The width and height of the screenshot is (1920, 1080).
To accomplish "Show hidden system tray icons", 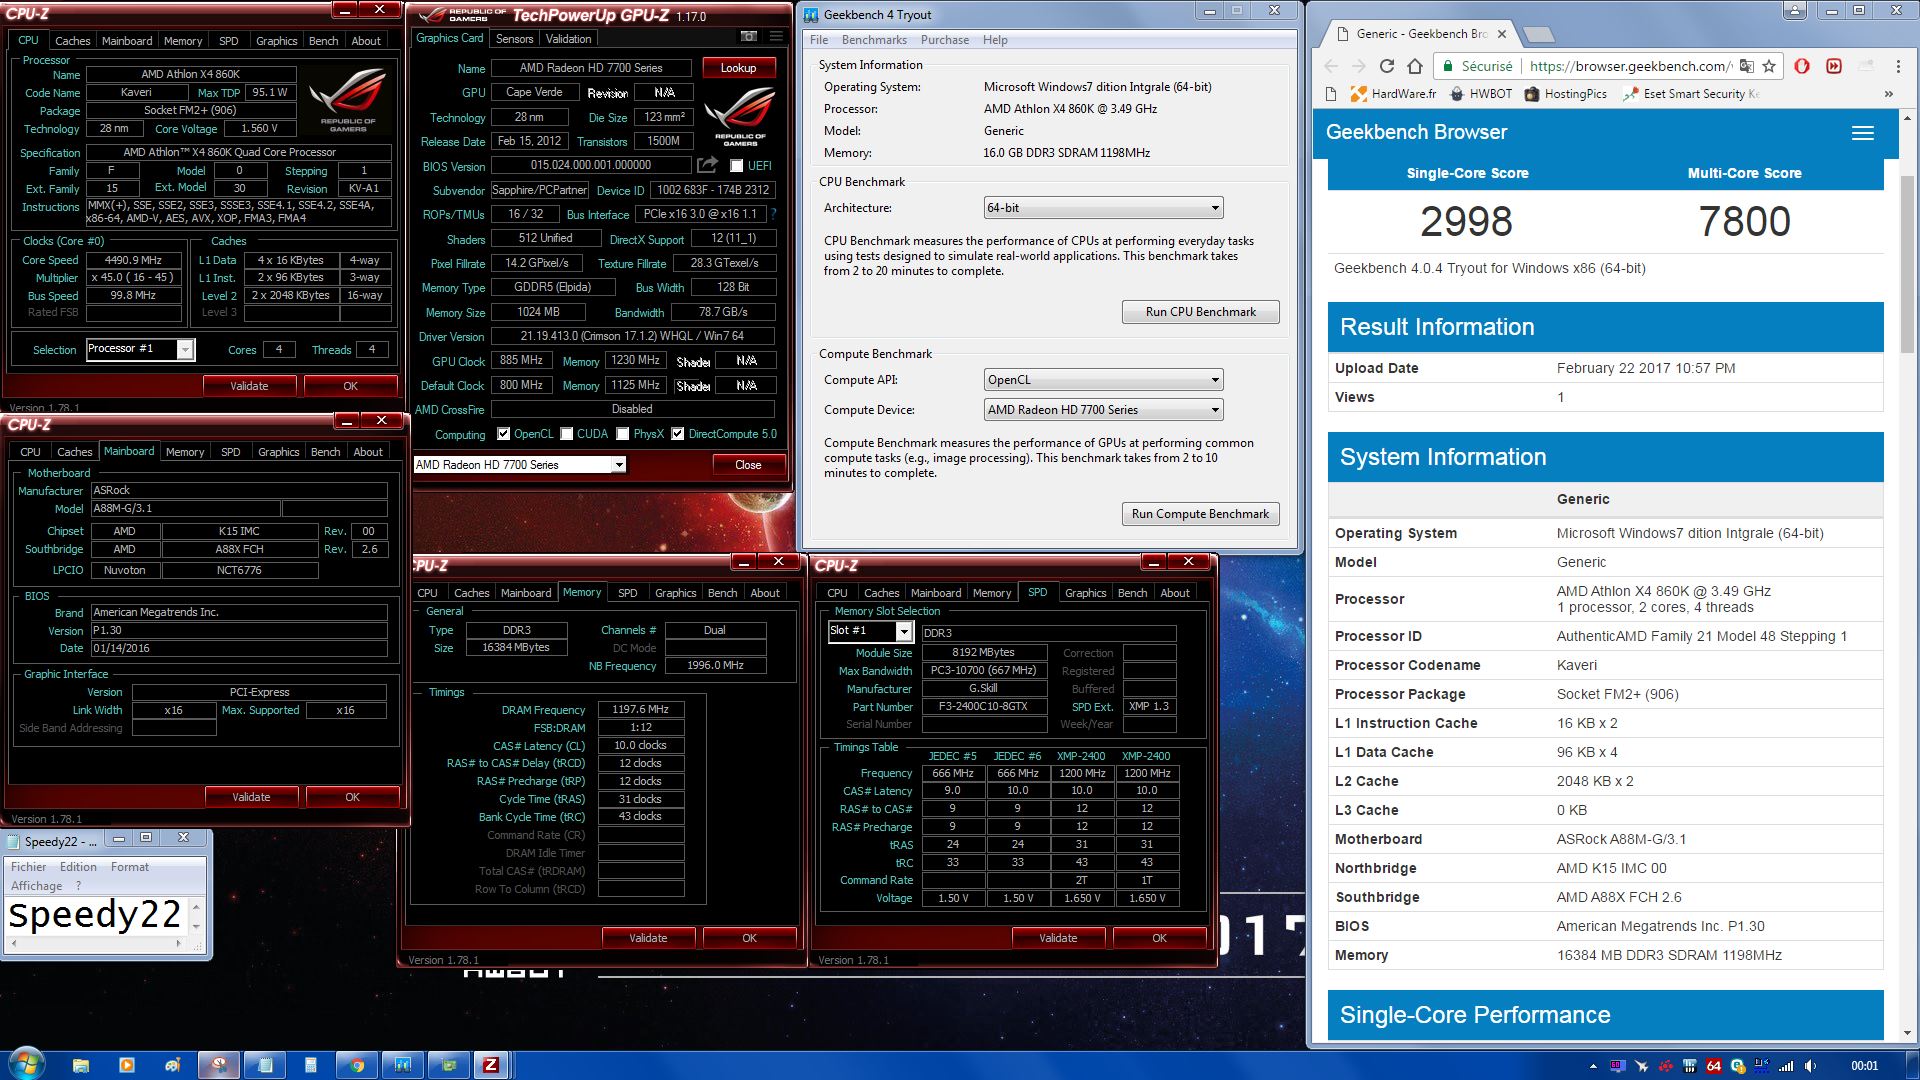I will (1593, 1066).
